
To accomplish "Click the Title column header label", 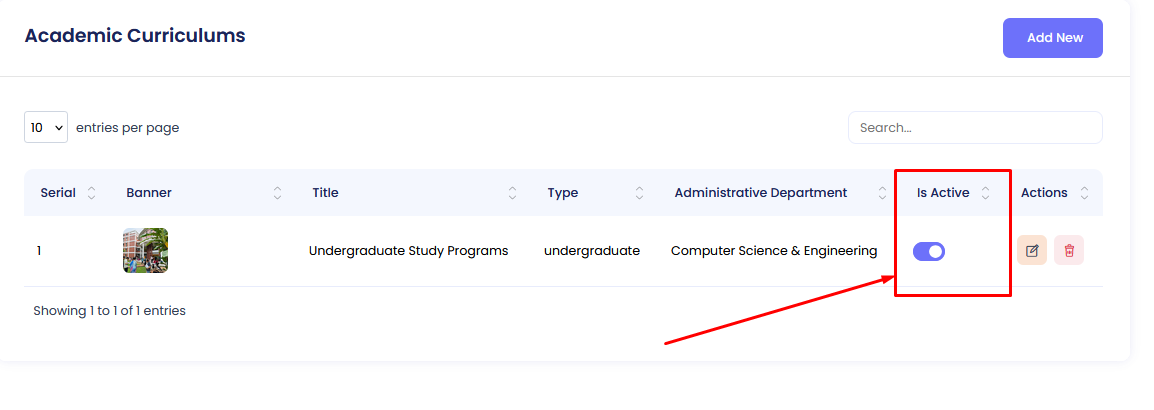I will pyautogui.click(x=326, y=193).
